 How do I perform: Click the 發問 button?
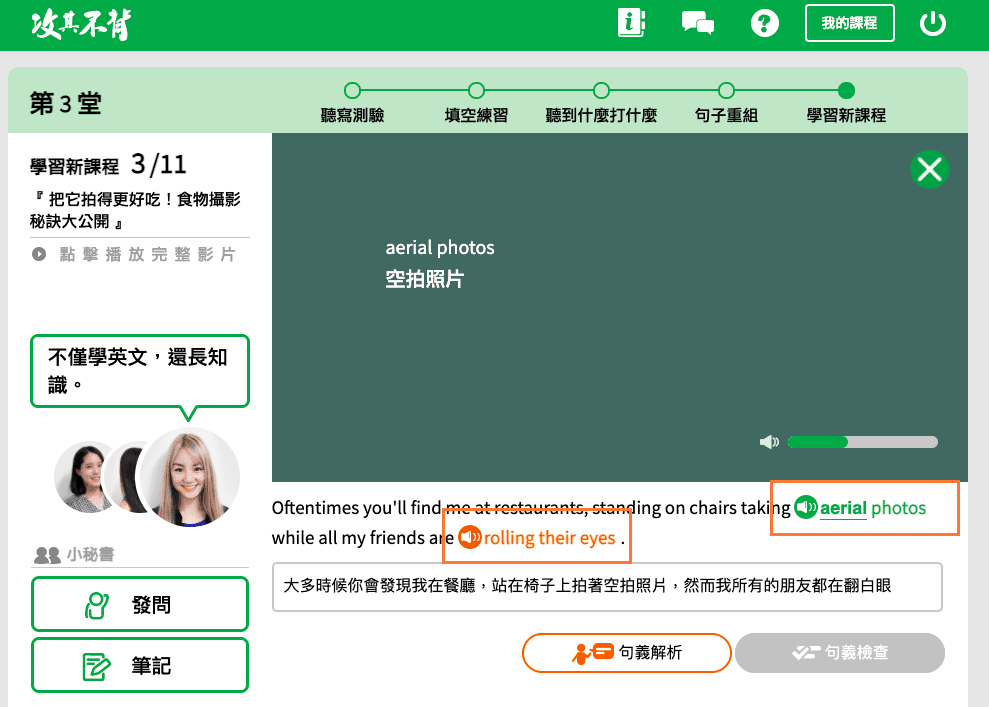[x=139, y=604]
